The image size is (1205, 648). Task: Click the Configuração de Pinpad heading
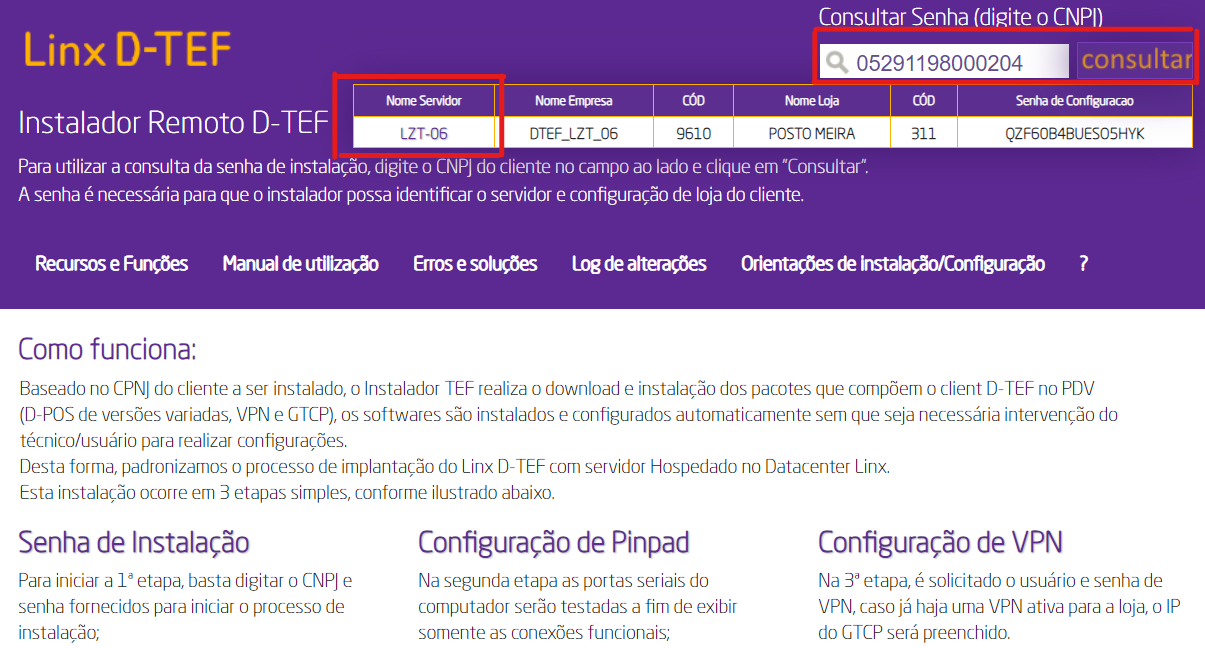pyautogui.click(x=554, y=543)
